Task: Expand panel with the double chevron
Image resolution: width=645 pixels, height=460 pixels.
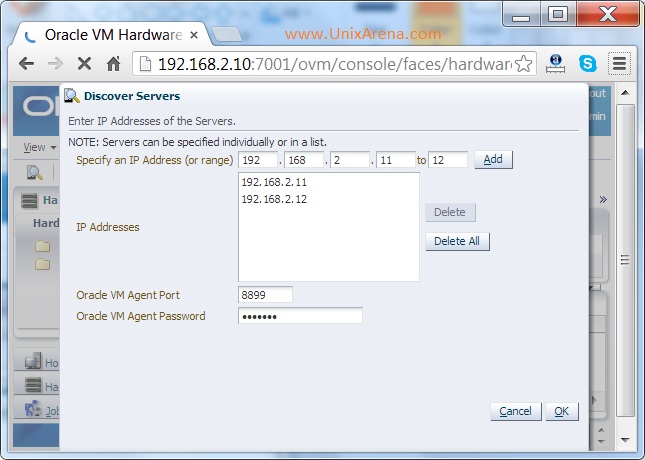Action: pos(603,200)
